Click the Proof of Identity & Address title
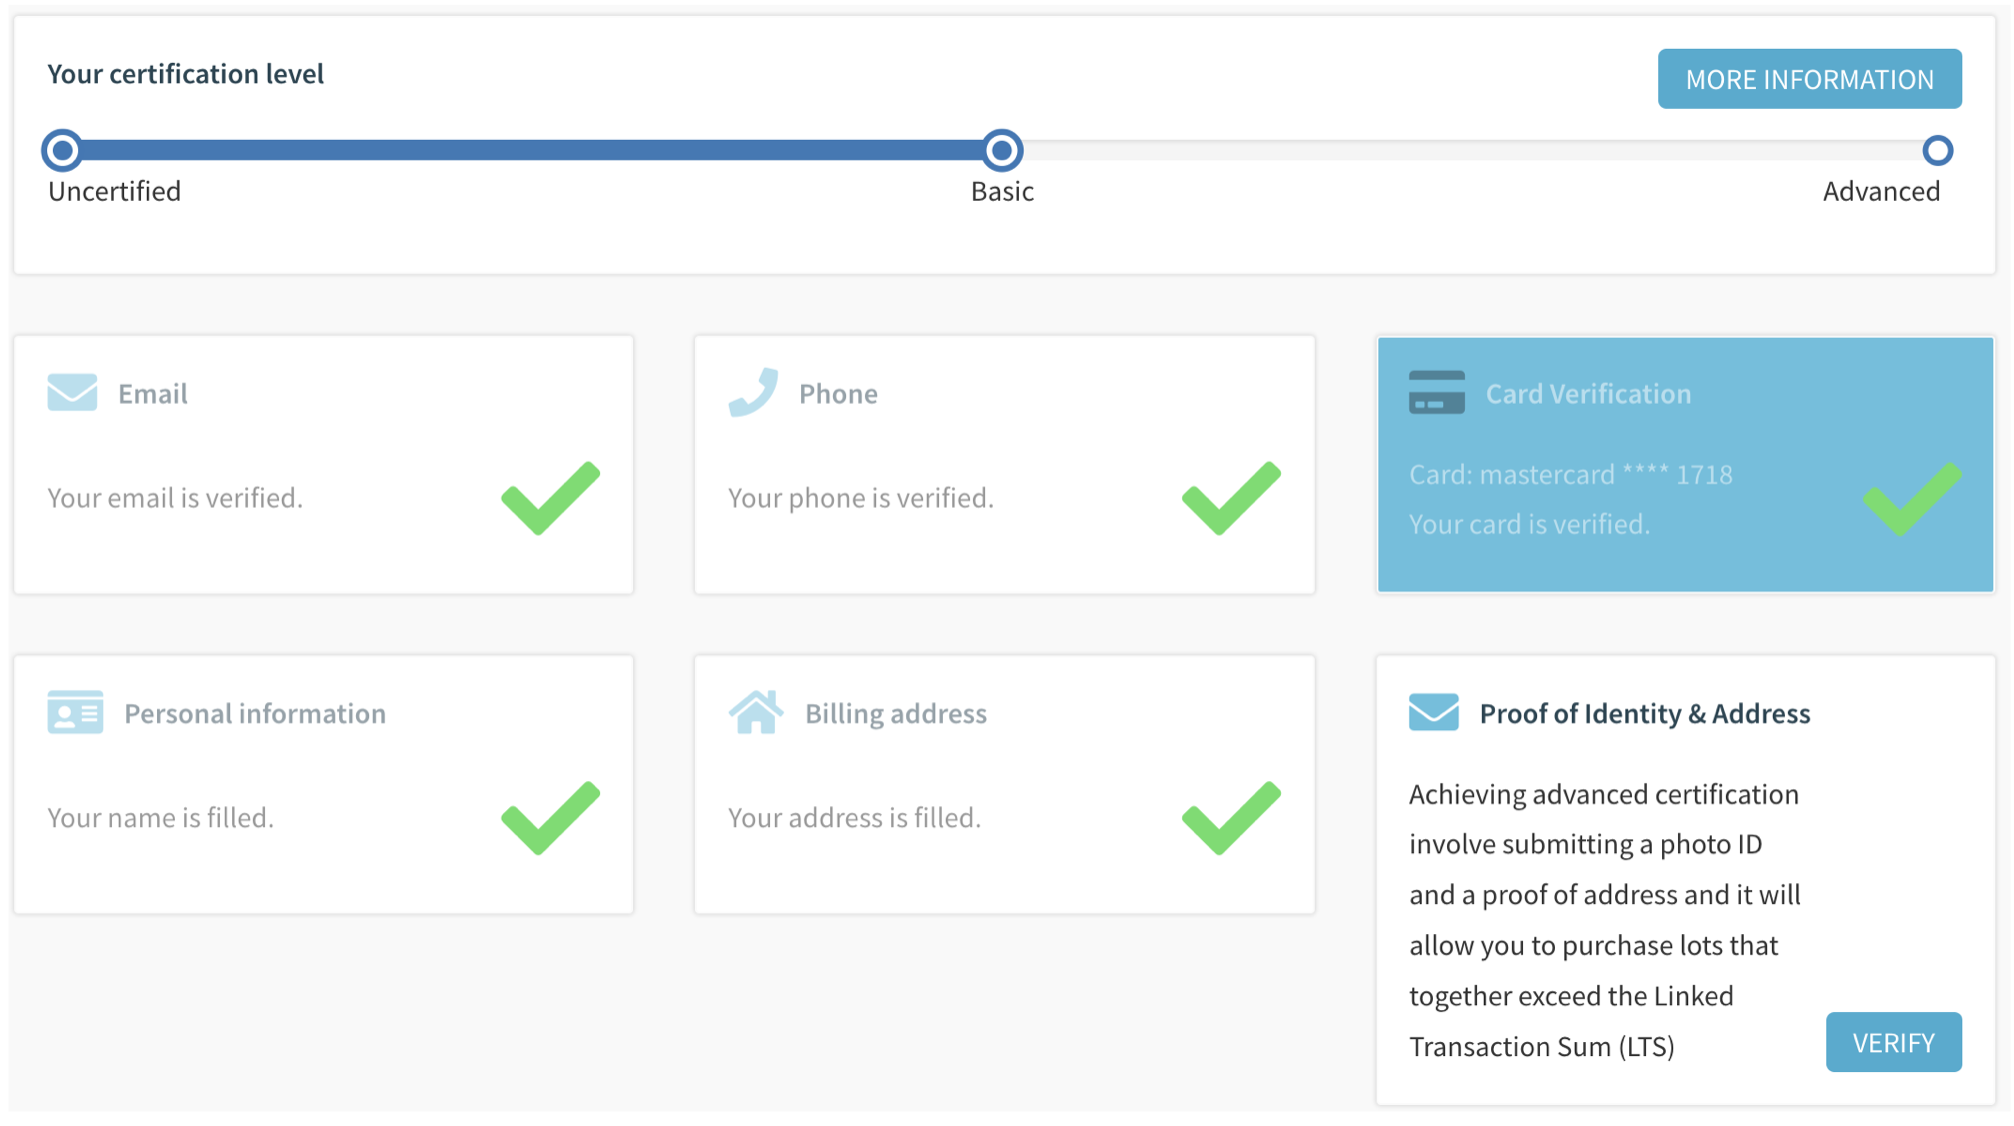This screenshot has height=1126, width=2014. 1644,712
